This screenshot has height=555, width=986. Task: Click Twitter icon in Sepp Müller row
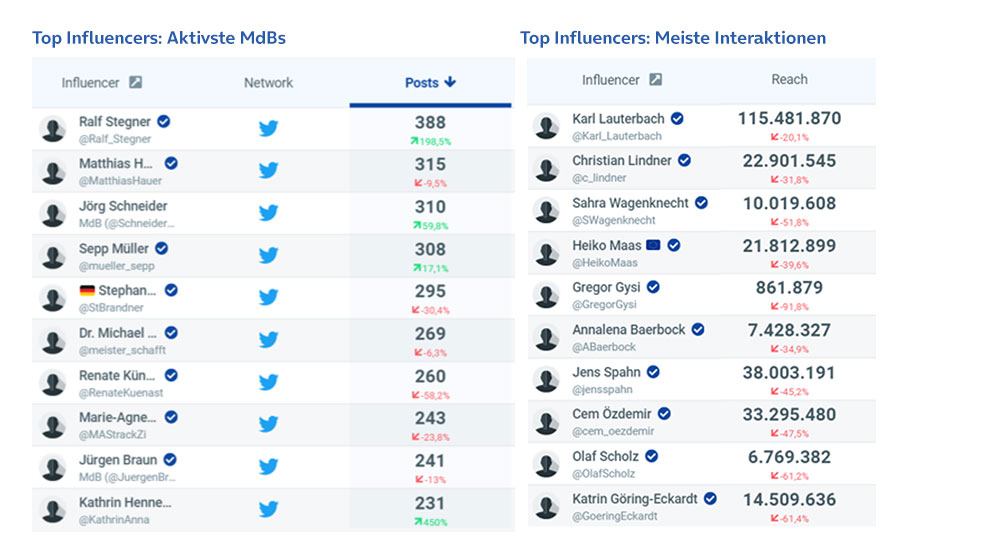(268, 255)
